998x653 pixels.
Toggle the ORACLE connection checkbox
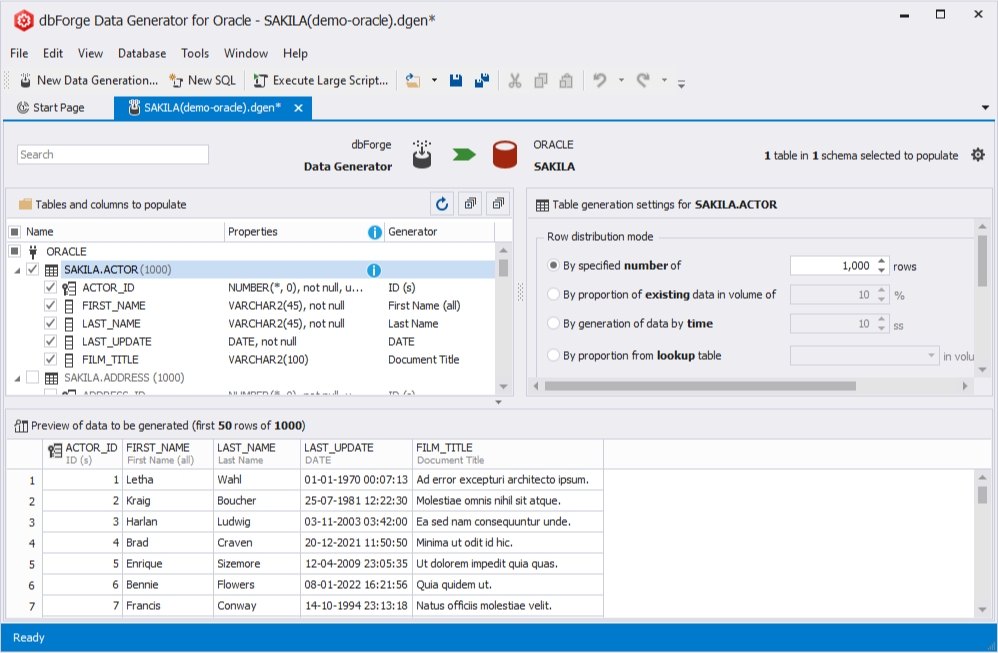(x=15, y=251)
